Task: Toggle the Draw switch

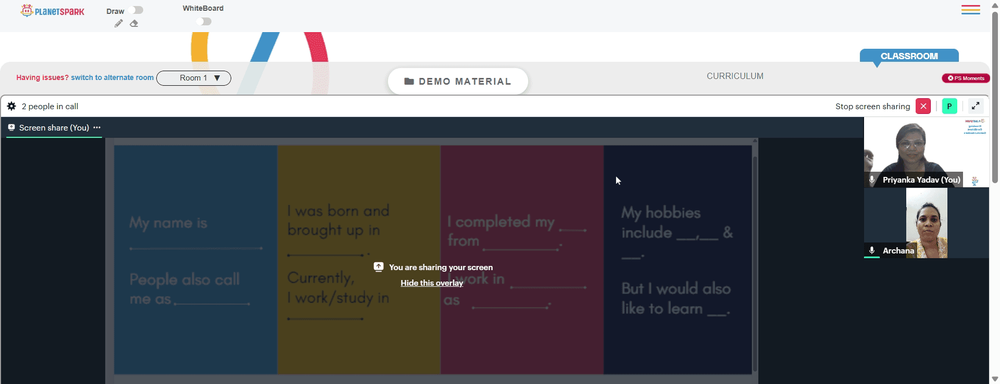Action: click(135, 10)
